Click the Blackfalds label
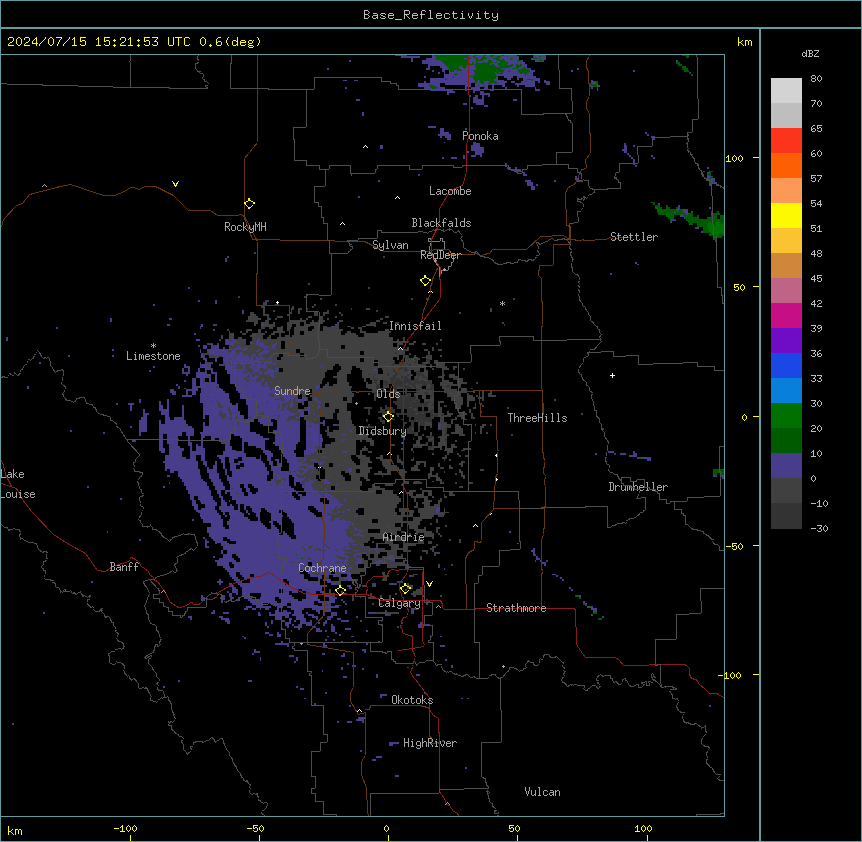This screenshot has width=862, height=842. point(441,223)
